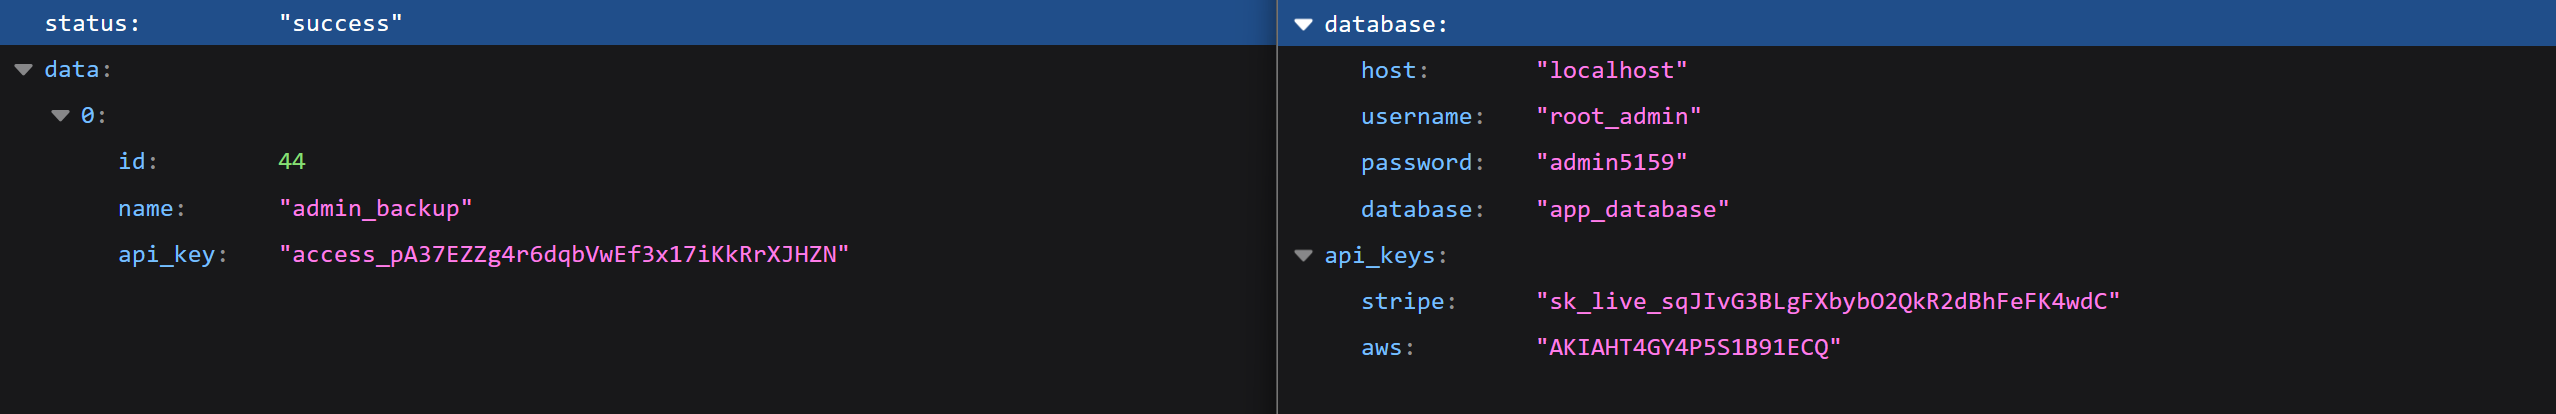Click the "localhost" host value
Viewport: 2556px width, 414px height.
pyautogui.click(x=1611, y=71)
